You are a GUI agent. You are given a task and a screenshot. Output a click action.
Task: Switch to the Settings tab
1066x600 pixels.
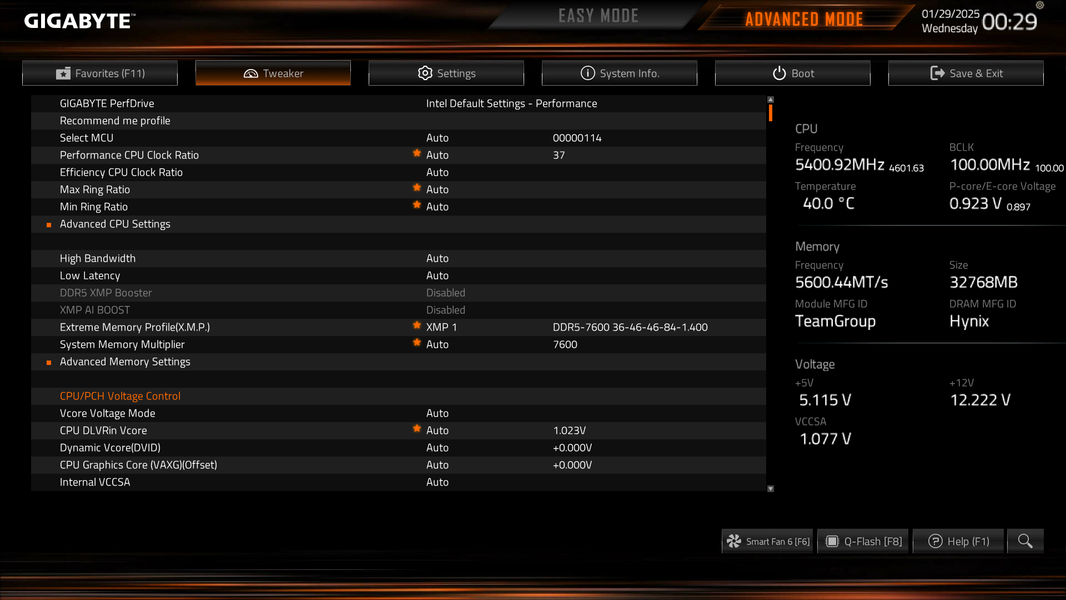click(446, 73)
